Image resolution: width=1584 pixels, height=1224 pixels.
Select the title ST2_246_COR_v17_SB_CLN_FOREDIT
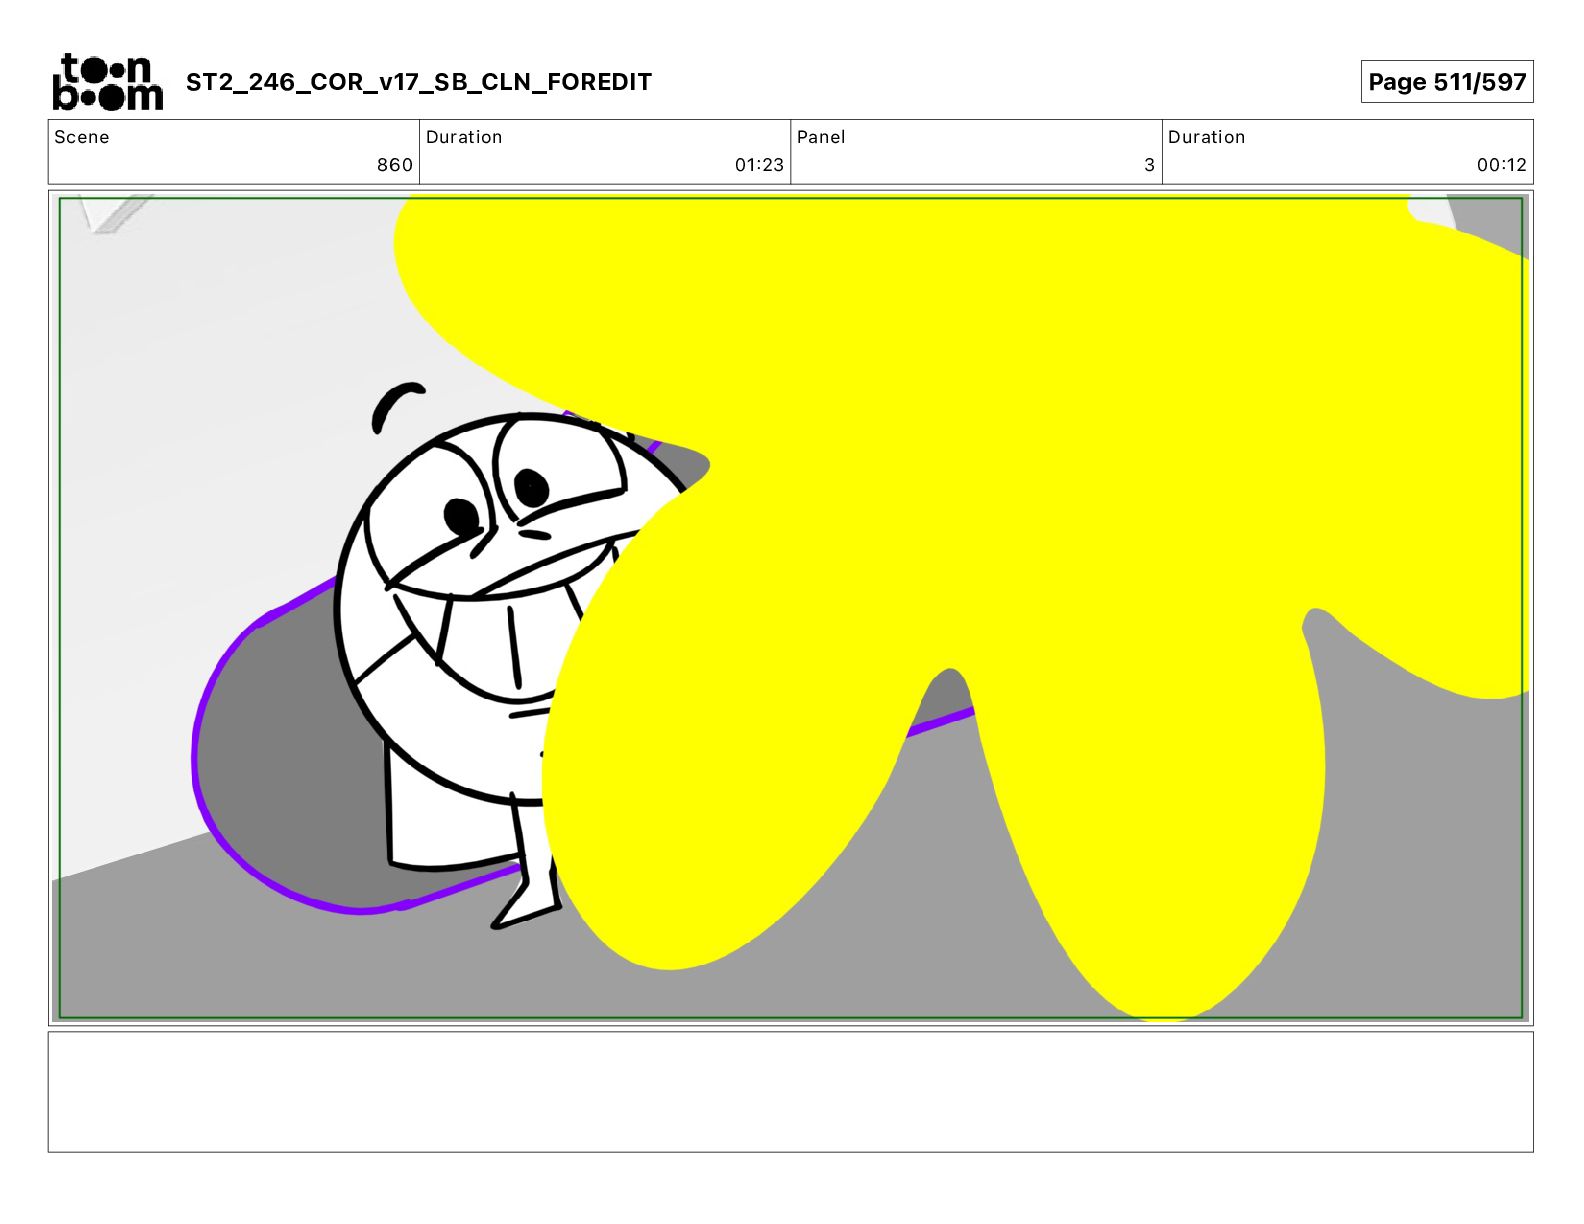pos(419,82)
